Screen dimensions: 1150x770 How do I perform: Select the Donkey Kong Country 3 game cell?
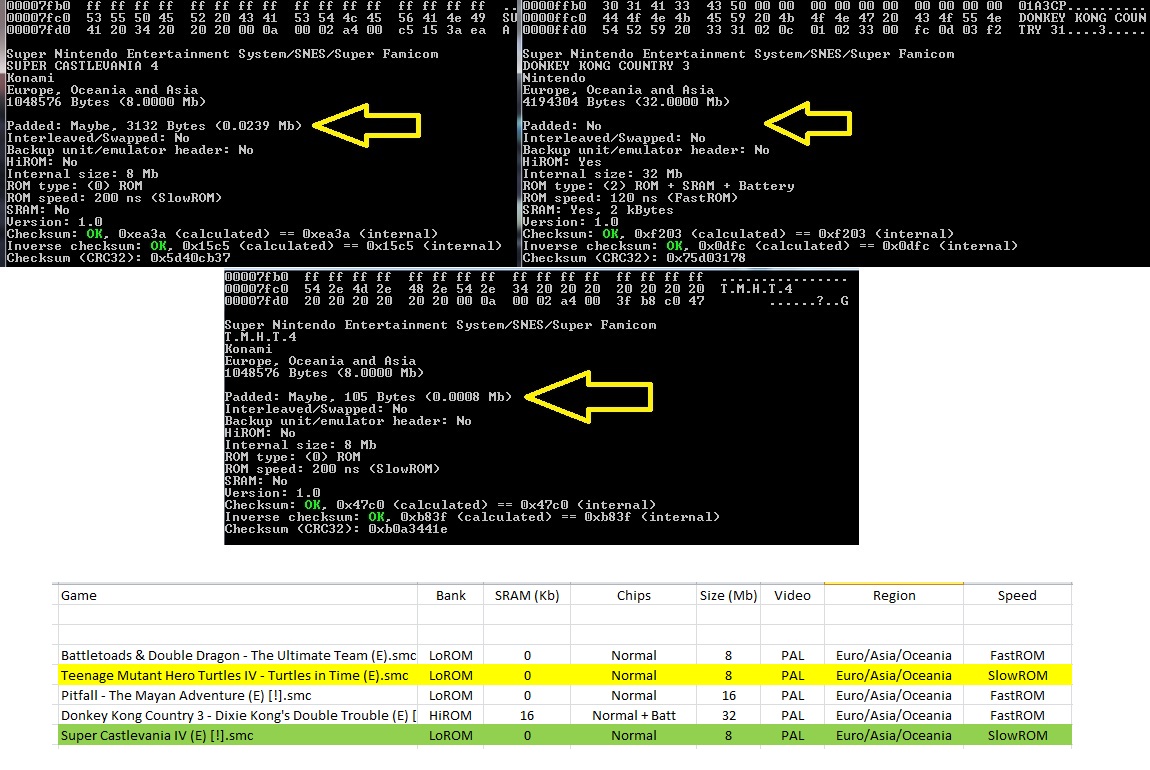tap(238, 716)
